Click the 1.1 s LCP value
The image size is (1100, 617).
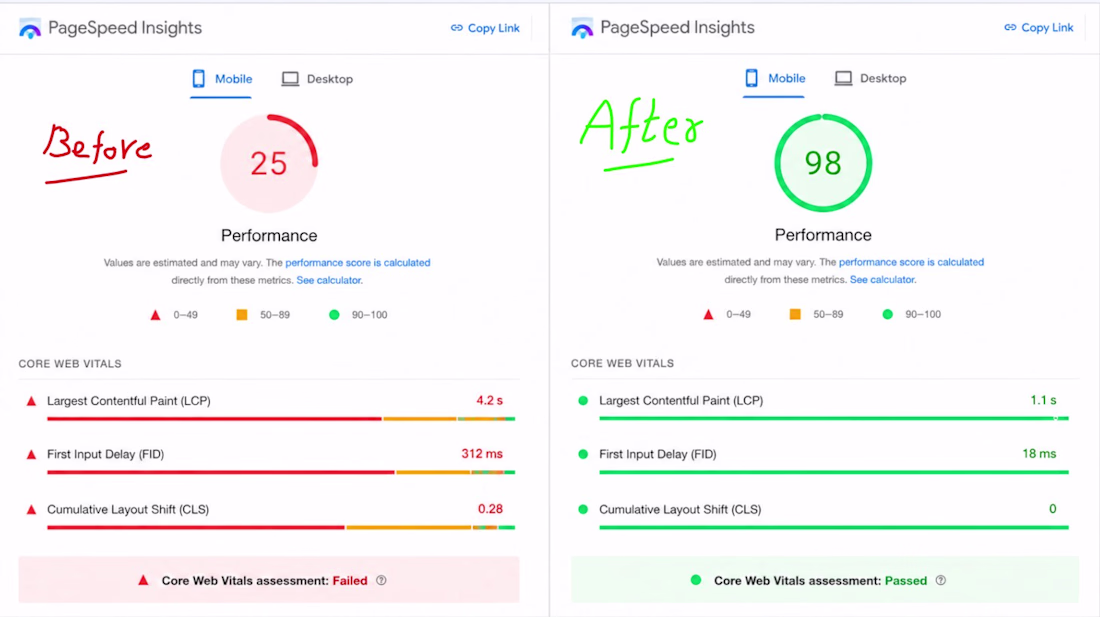(x=1043, y=400)
